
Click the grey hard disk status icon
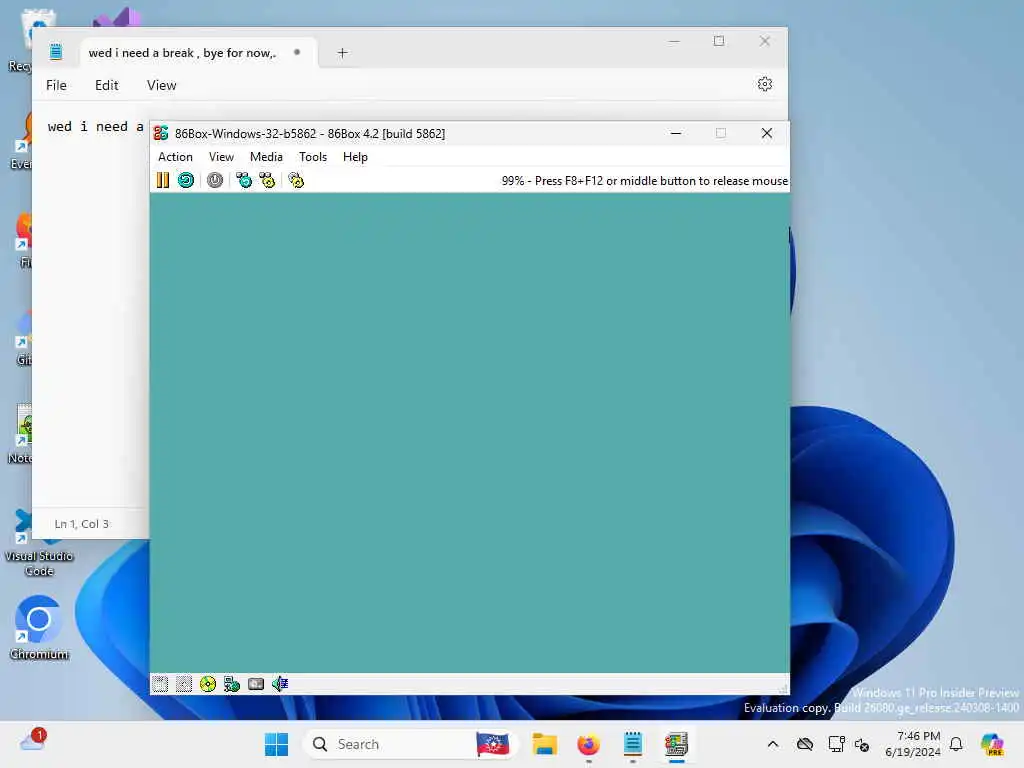pyautogui.click(x=256, y=684)
